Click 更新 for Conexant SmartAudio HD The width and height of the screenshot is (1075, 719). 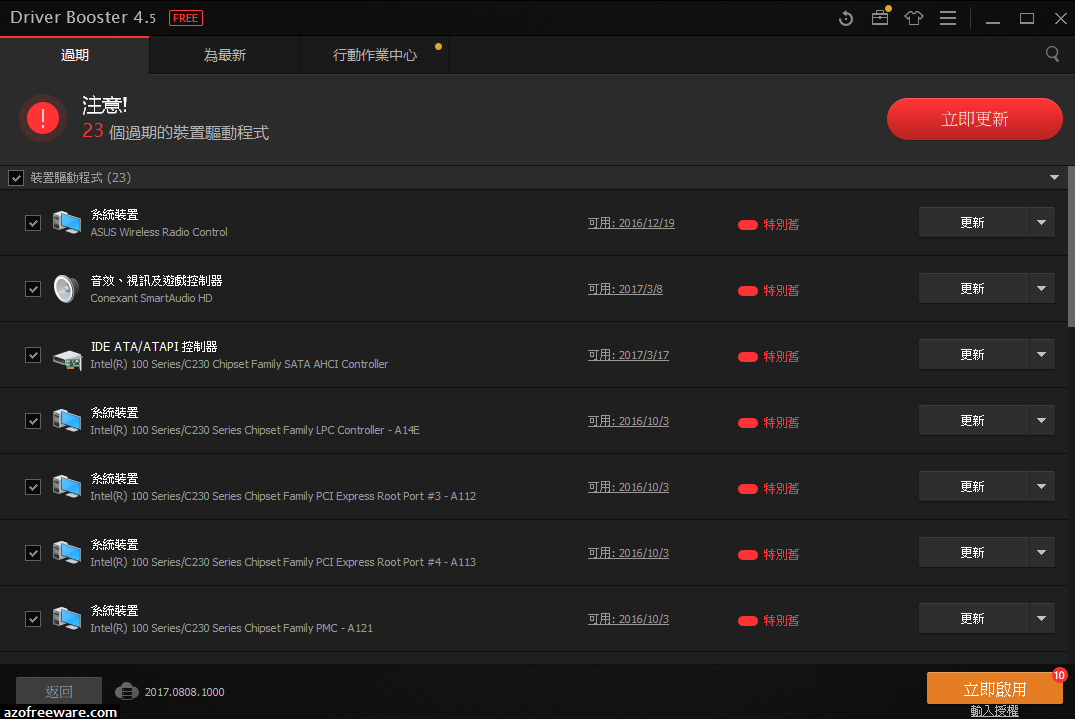(973, 289)
